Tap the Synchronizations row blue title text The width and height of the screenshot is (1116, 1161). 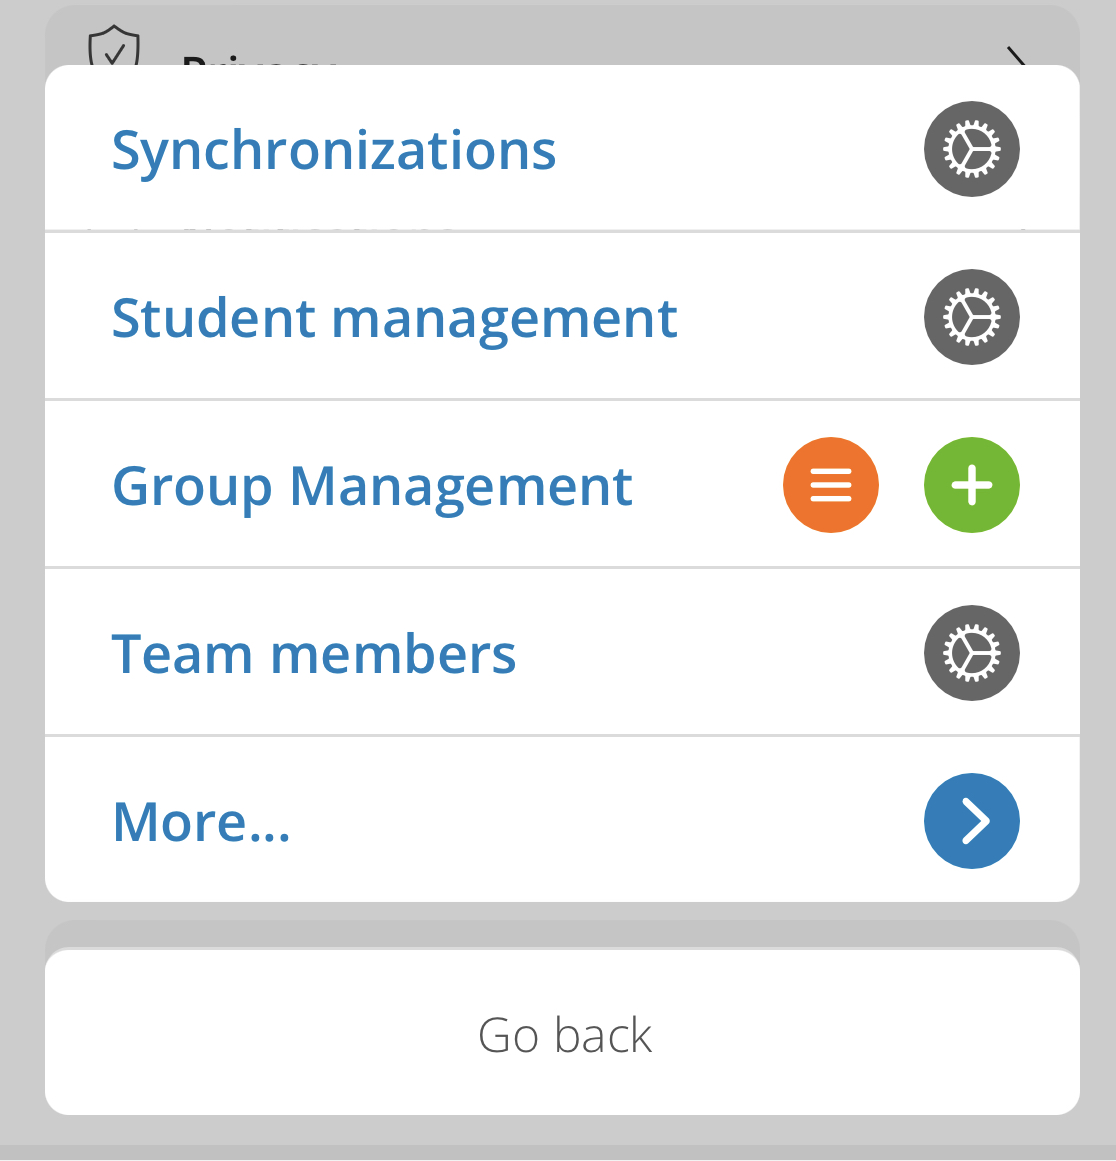pyautogui.click(x=333, y=152)
